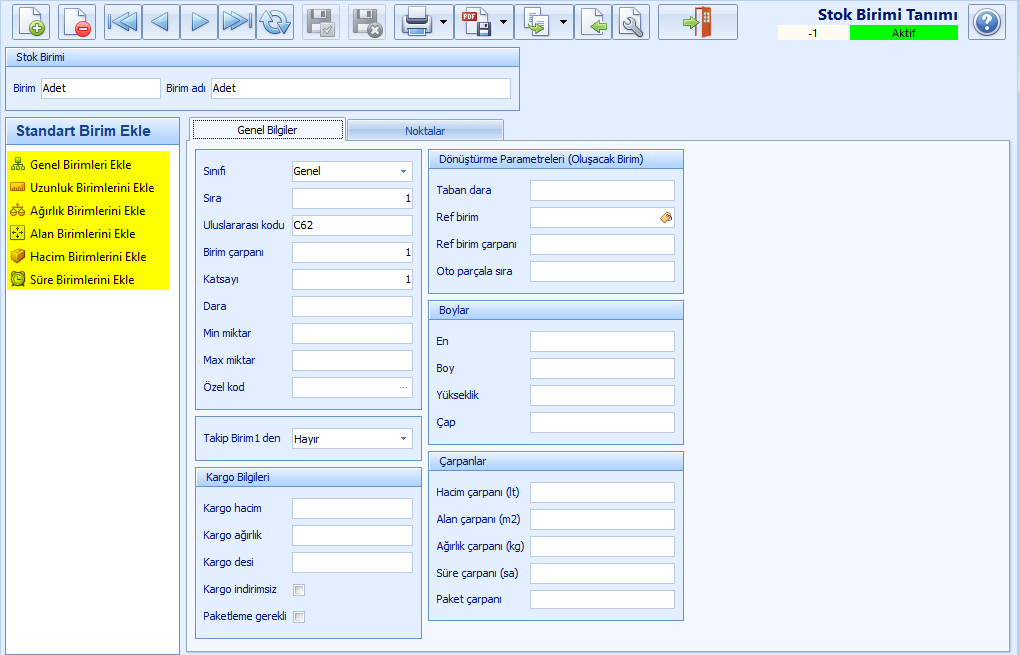Click the cancel save diskette icon

[x=367, y=22]
